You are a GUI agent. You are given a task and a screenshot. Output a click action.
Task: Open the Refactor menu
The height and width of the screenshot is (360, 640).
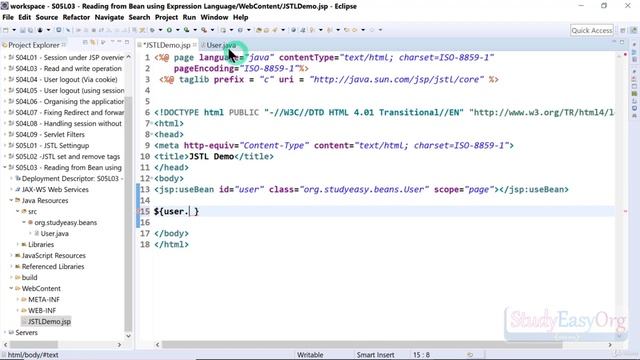[x=76, y=17]
